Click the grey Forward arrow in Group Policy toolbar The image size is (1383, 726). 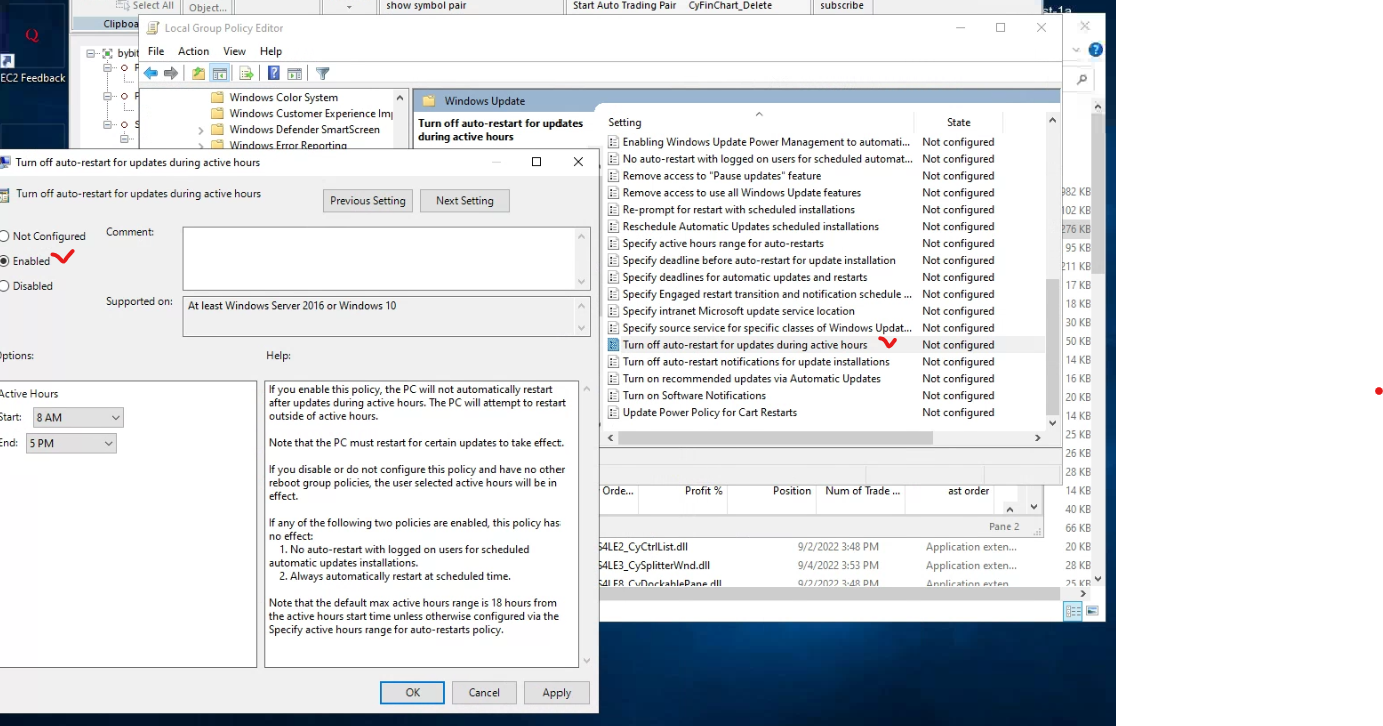(171, 73)
